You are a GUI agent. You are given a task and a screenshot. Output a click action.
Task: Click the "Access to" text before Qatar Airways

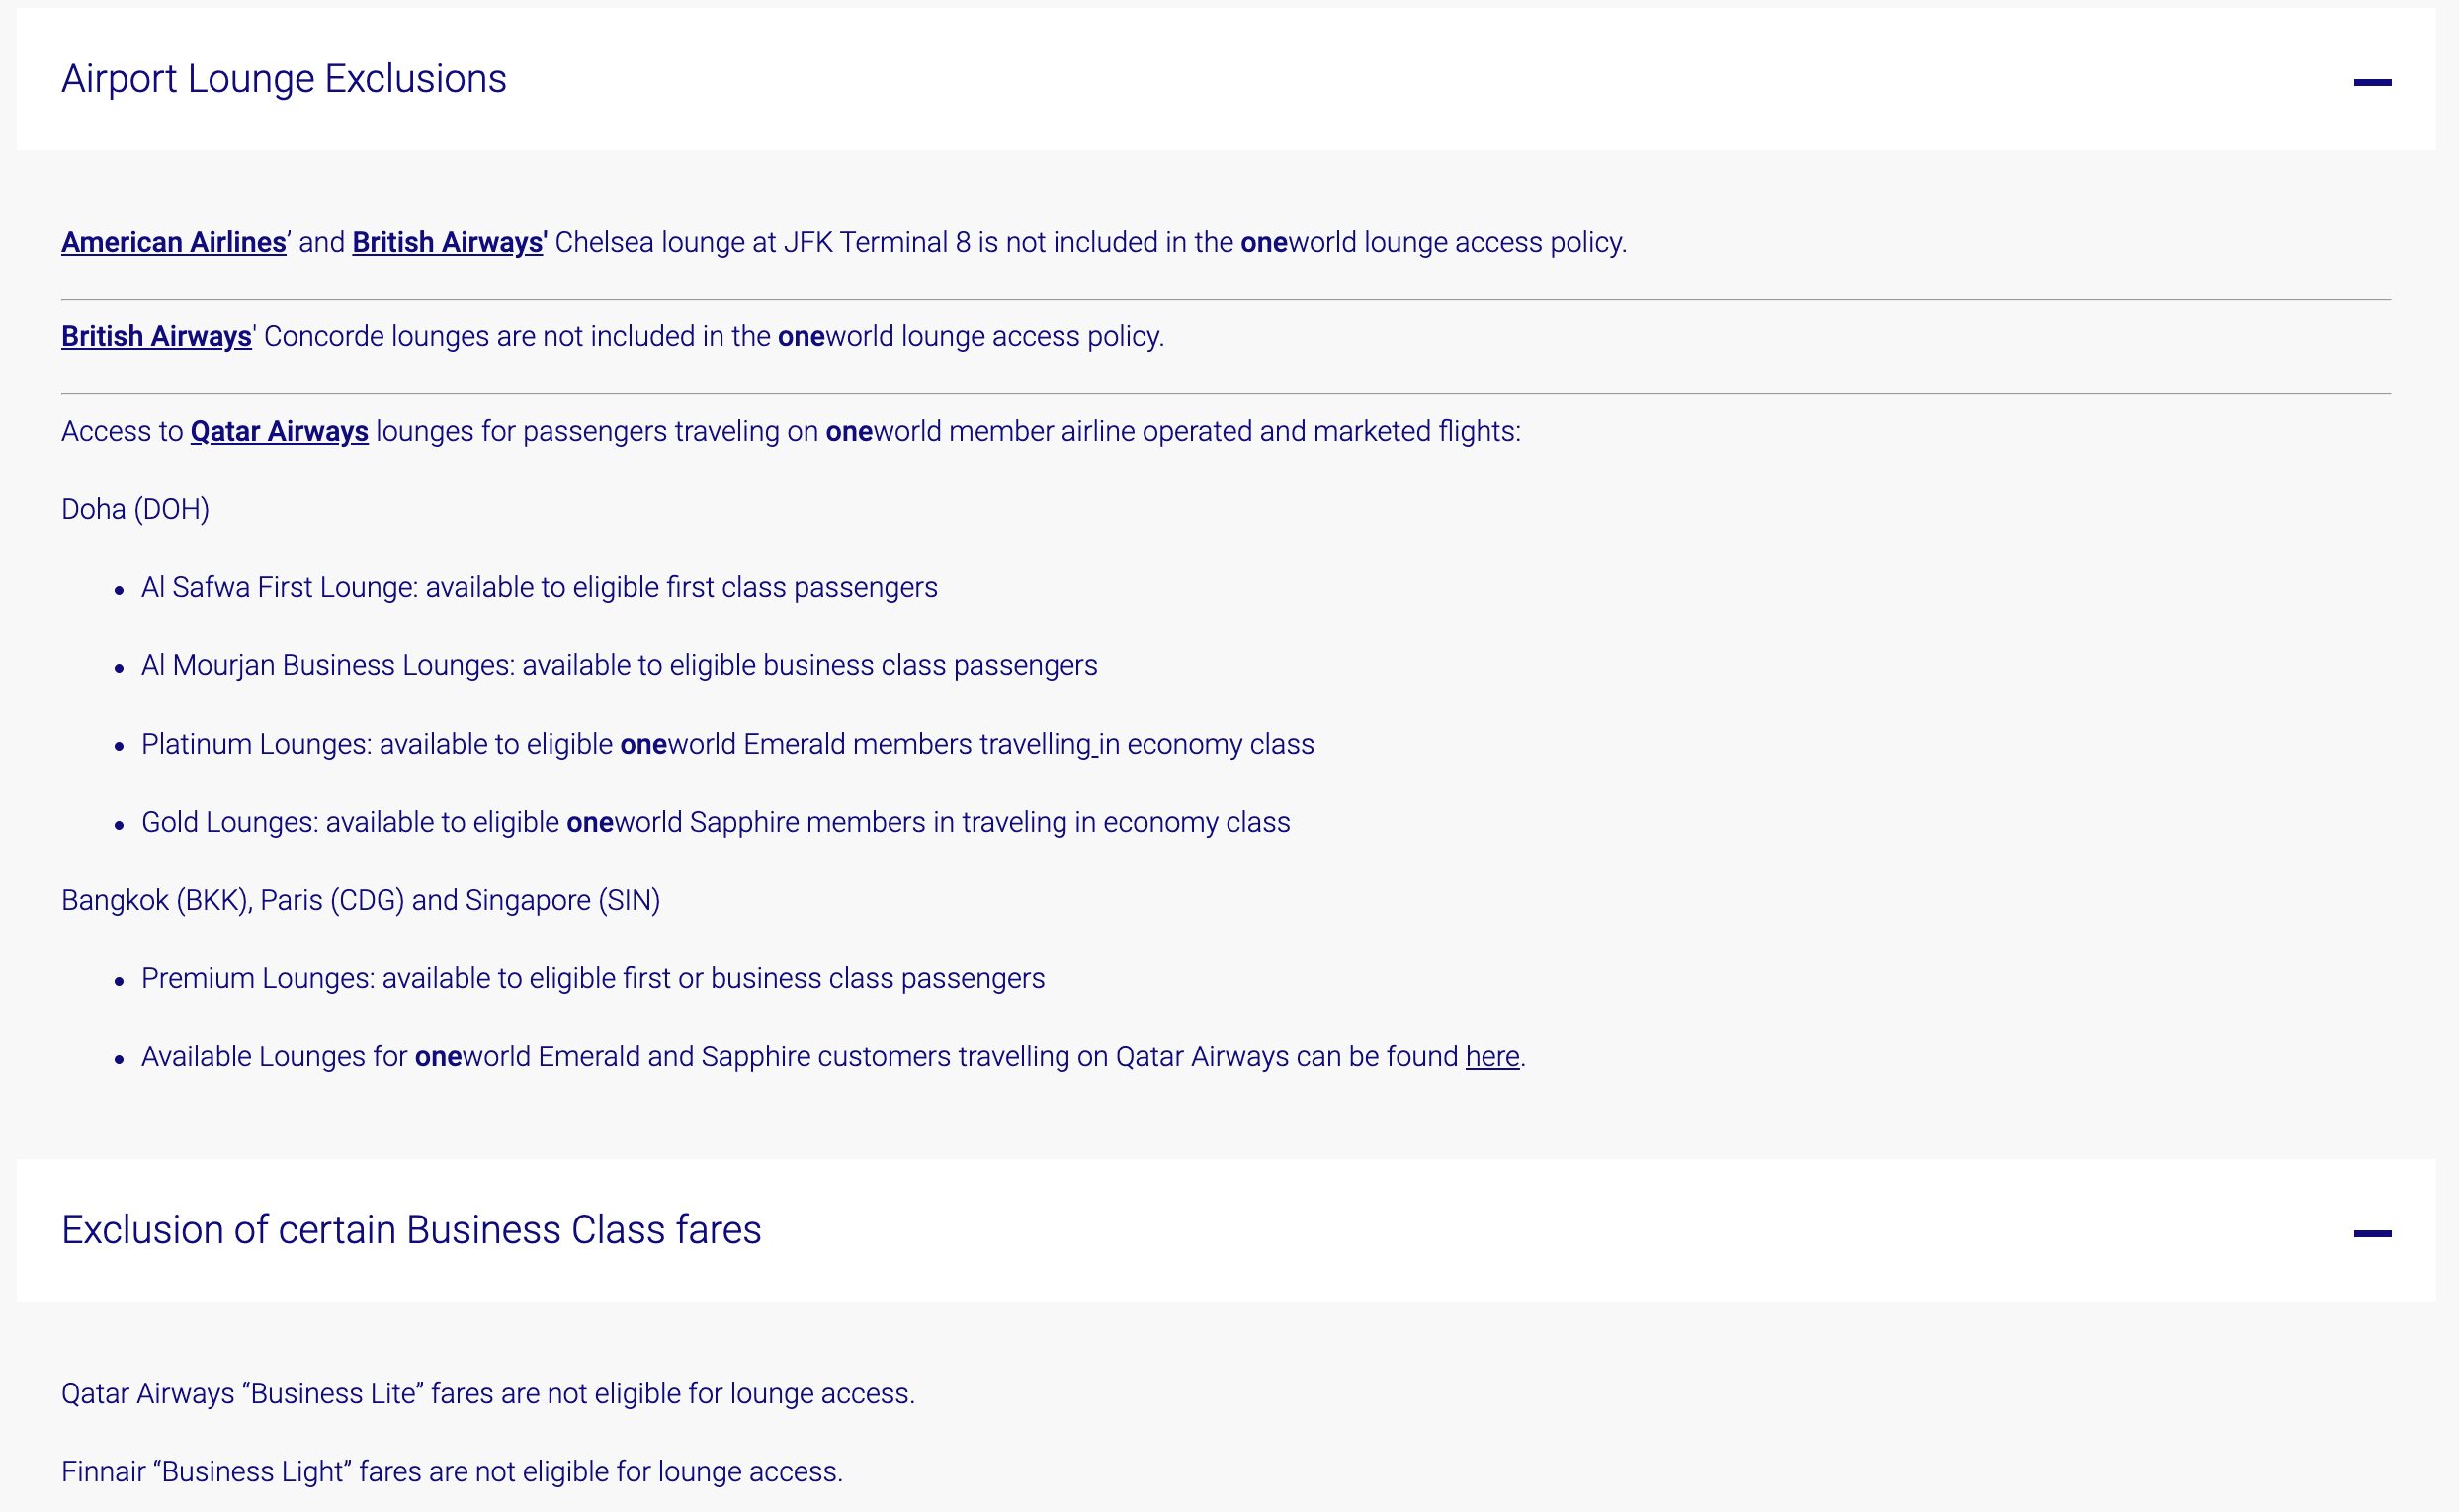tap(122, 432)
